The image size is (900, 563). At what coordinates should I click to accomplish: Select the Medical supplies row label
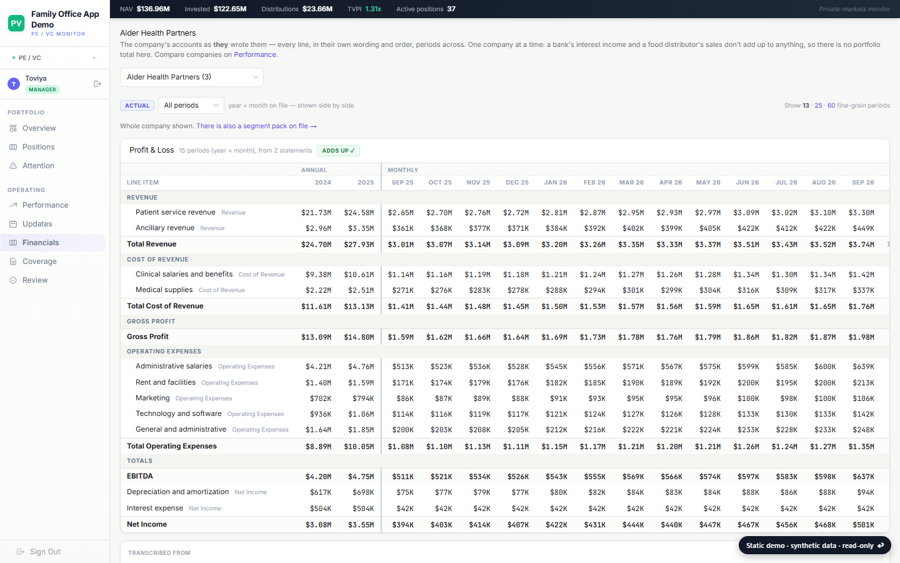(164, 290)
